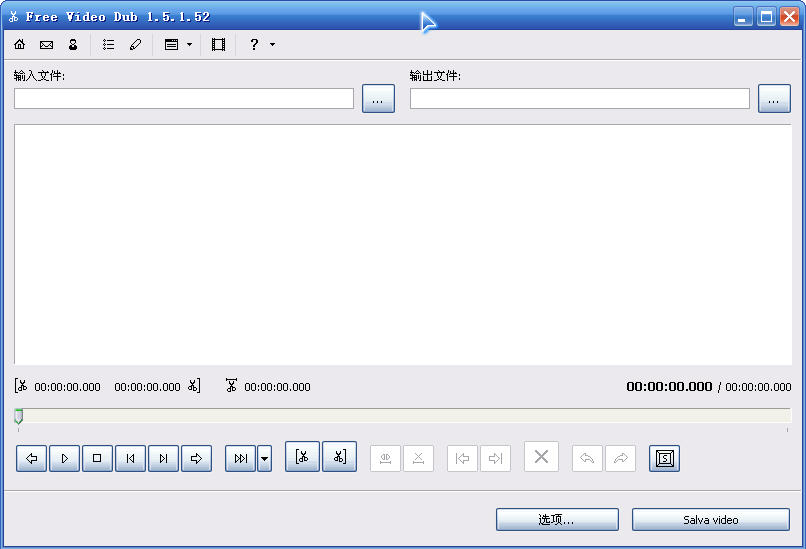Click the empty video preview area
The width and height of the screenshot is (806, 549).
402,245
